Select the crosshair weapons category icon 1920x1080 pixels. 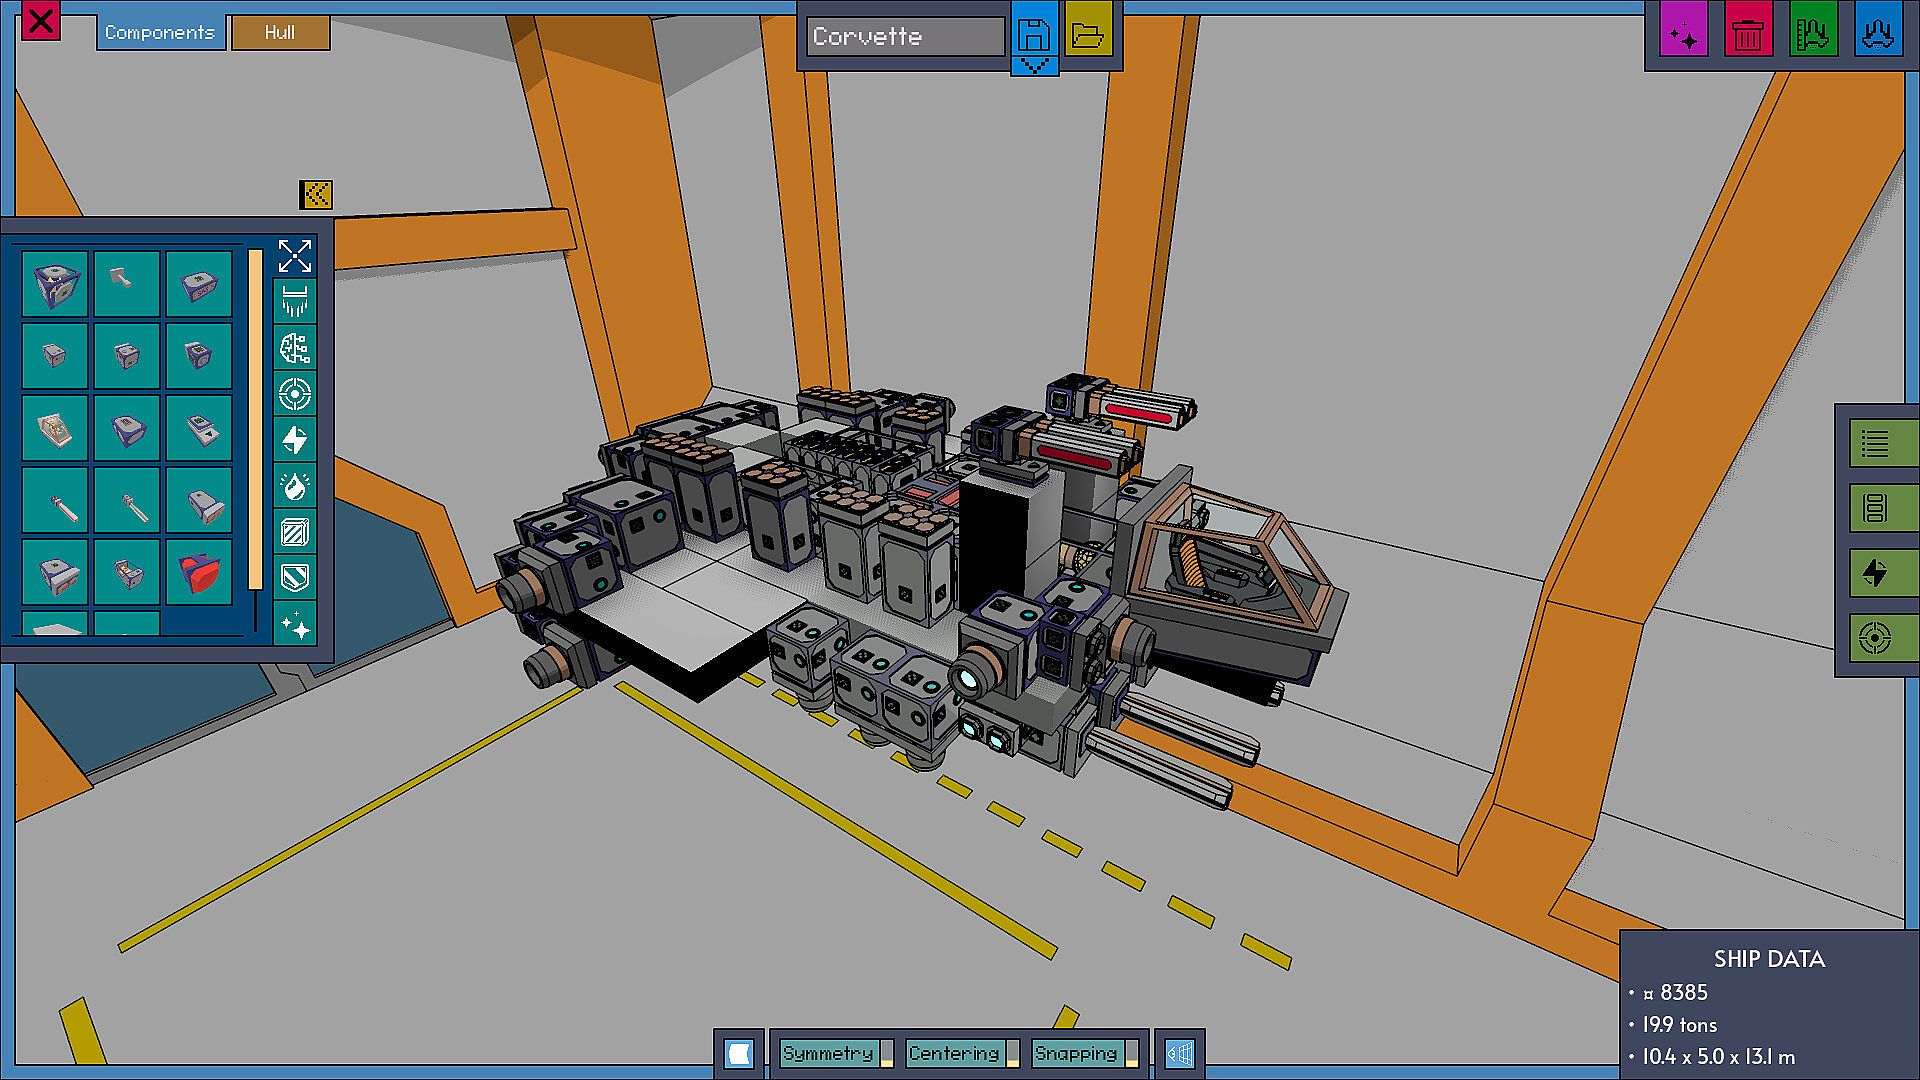[x=295, y=394]
